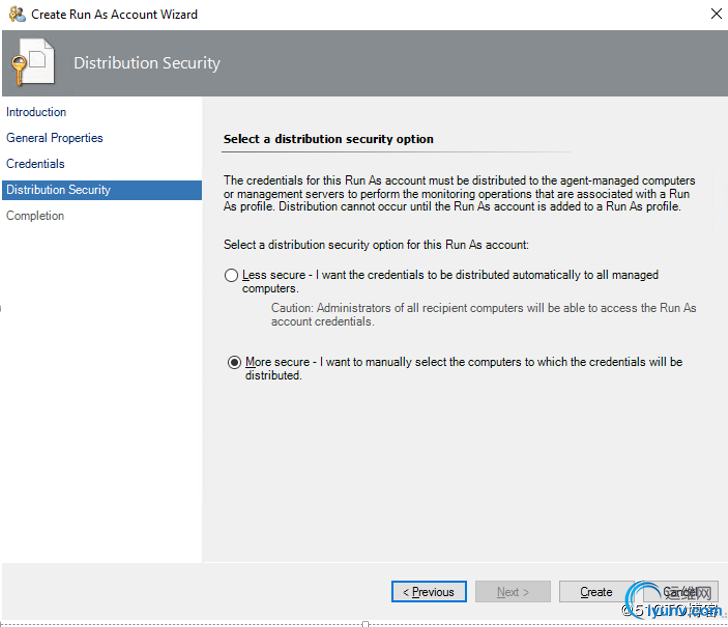Click the wizard icon in the title bar
The height and width of the screenshot is (627, 728).
[15, 14]
